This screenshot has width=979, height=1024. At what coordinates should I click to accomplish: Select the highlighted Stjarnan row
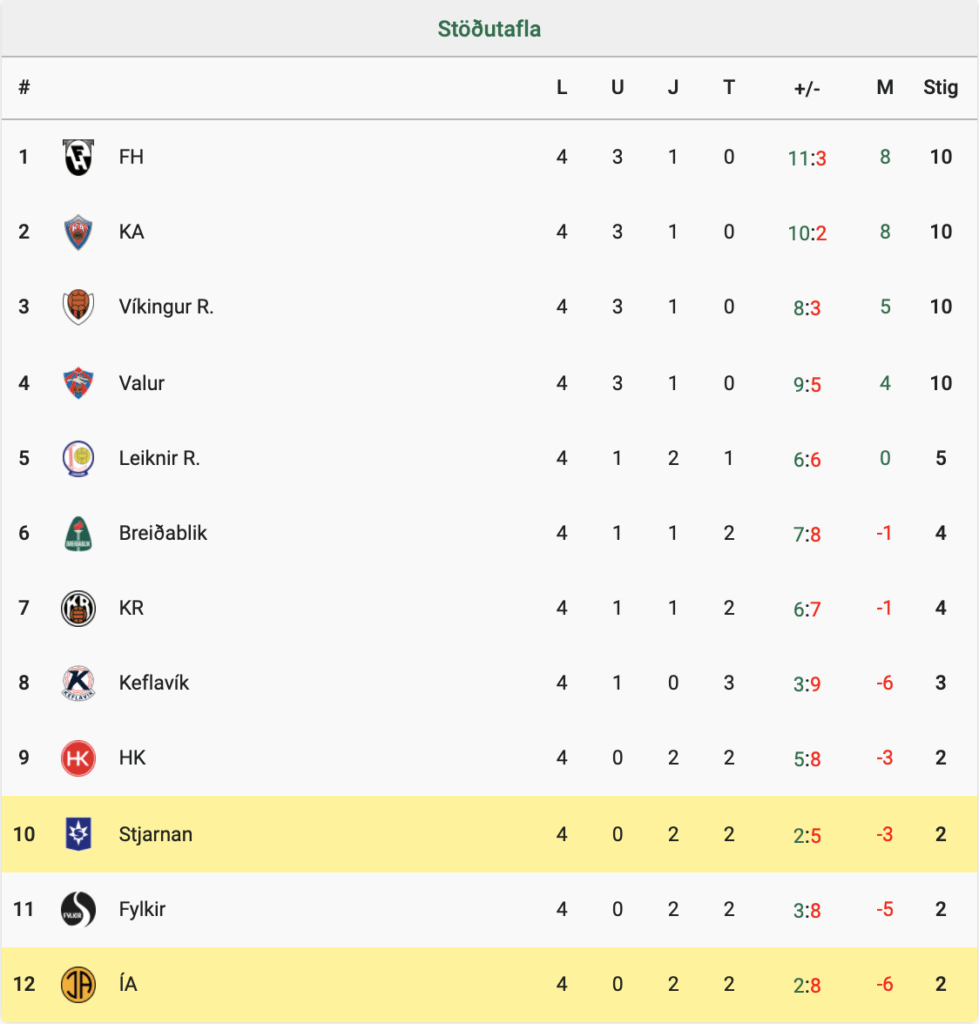pyautogui.click(x=489, y=834)
